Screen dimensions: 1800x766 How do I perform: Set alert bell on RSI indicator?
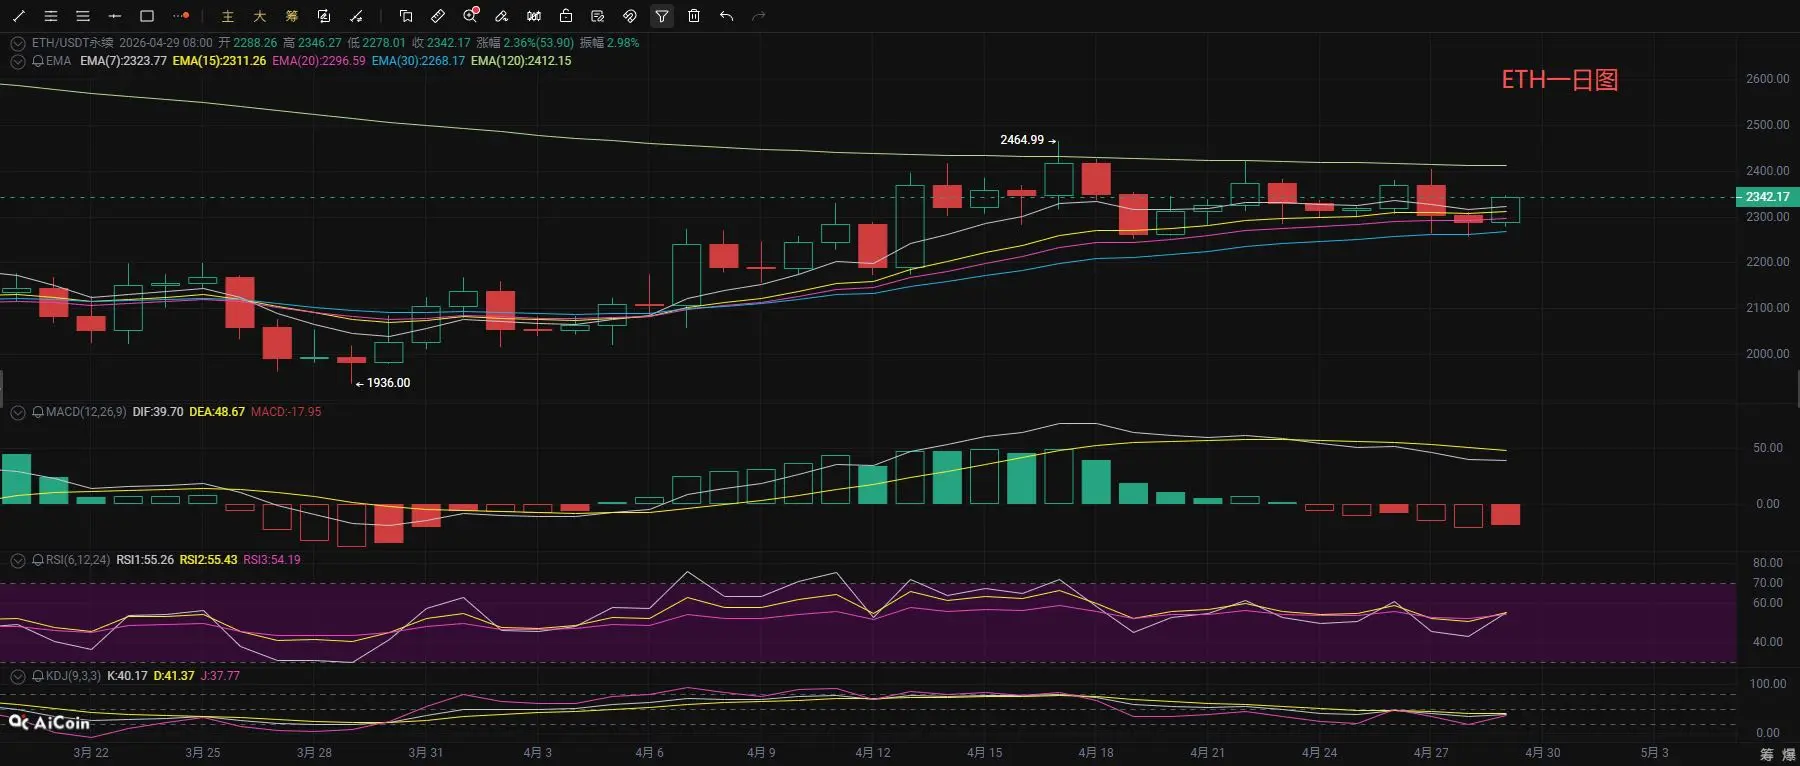(x=38, y=560)
